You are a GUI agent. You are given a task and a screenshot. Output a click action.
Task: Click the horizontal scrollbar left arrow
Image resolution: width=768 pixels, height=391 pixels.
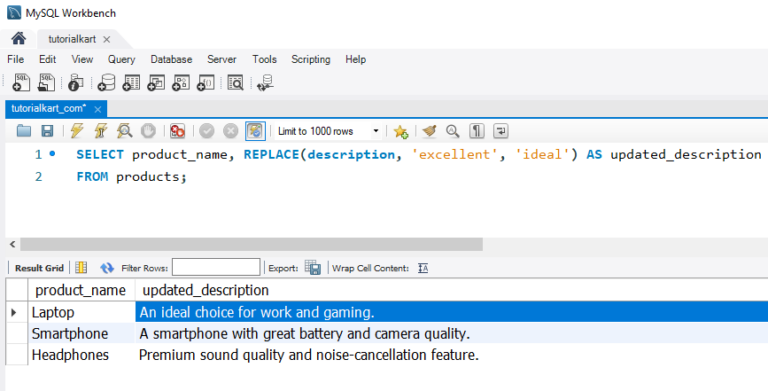(x=13, y=244)
